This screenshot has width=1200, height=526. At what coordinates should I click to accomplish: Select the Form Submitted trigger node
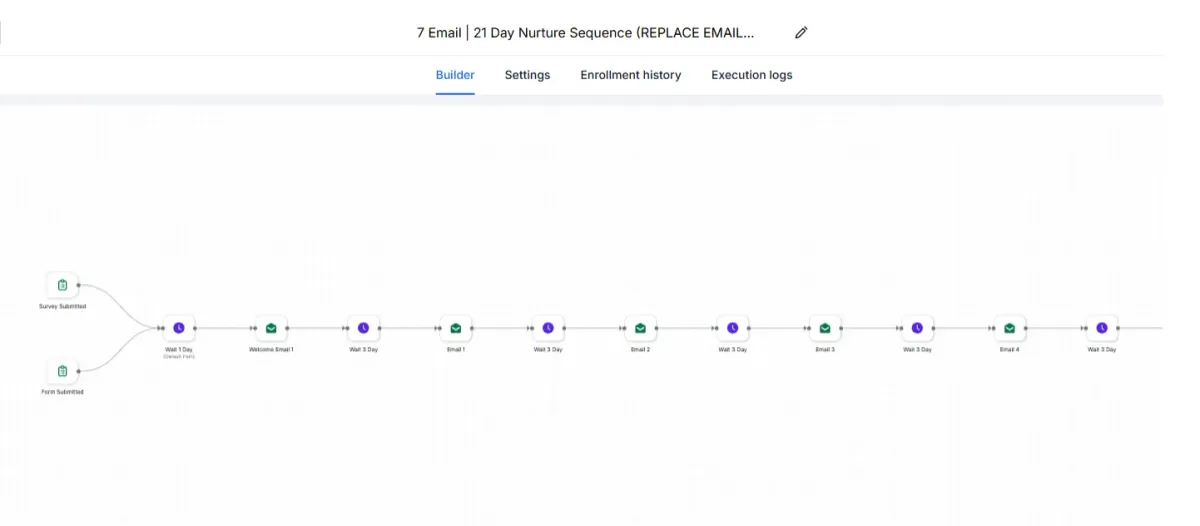click(62, 371)
